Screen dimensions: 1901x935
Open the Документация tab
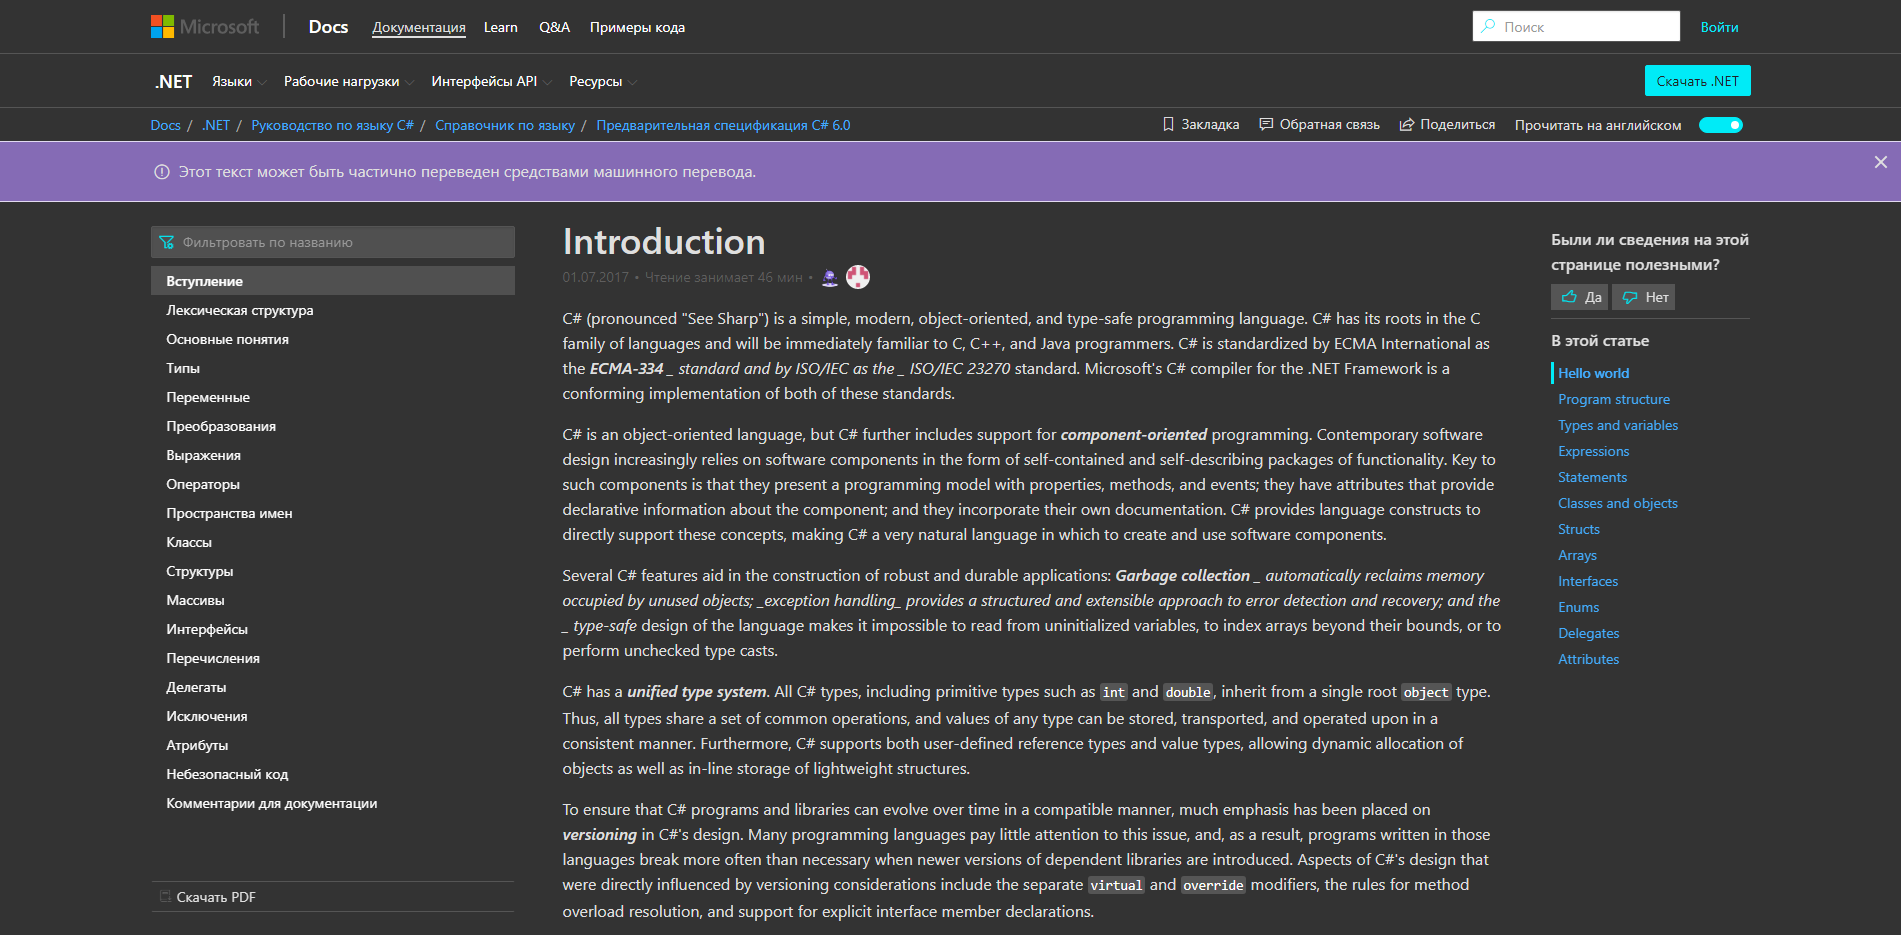tap(419, 27)
